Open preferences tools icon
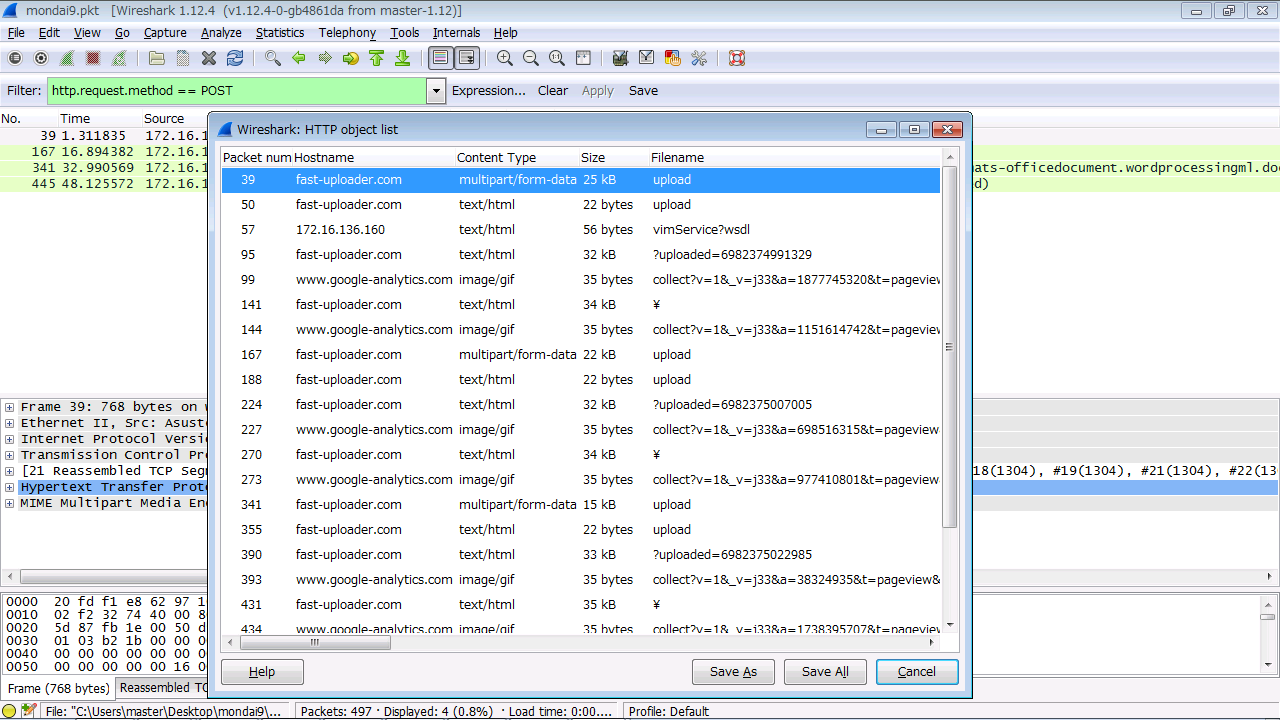1280x720 pixels. (699, 58)
